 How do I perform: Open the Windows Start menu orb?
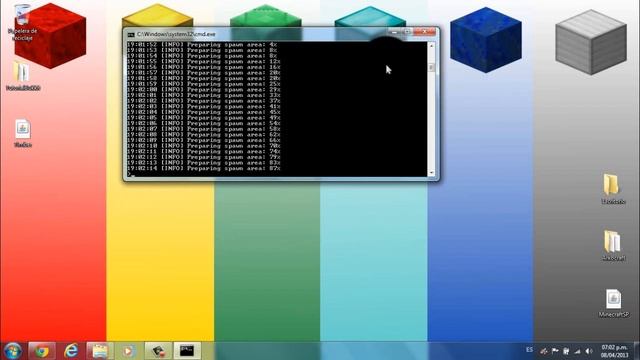tap(12, 351)
